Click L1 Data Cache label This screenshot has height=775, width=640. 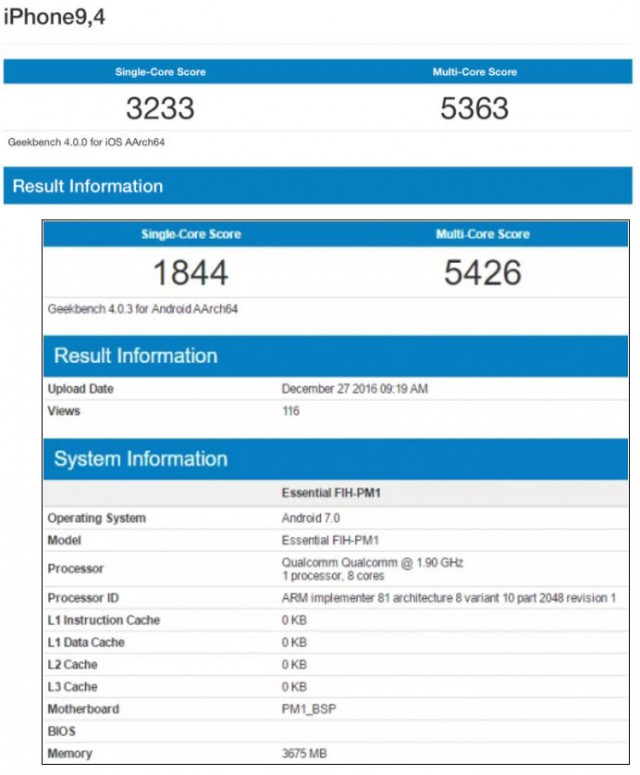coord(86,643)
